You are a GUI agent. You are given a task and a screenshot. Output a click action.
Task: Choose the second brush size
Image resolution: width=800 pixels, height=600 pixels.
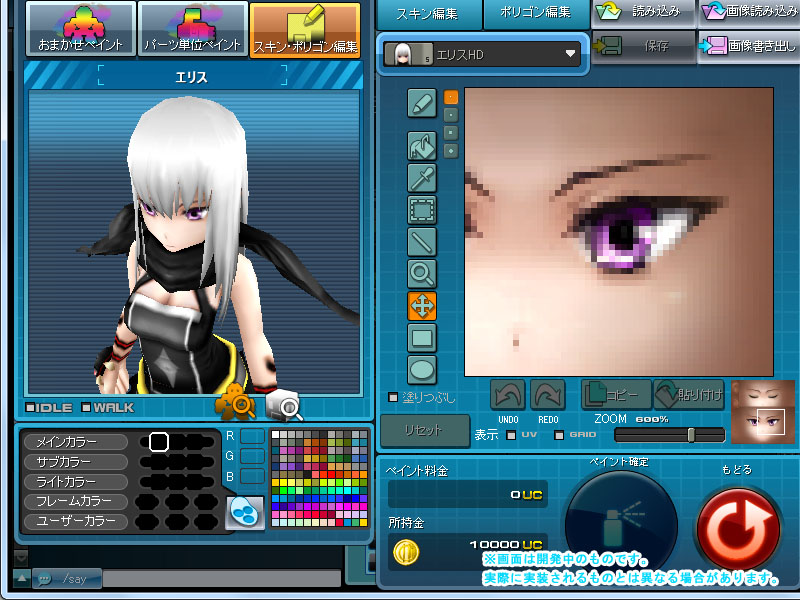click(x=451, y=115)
